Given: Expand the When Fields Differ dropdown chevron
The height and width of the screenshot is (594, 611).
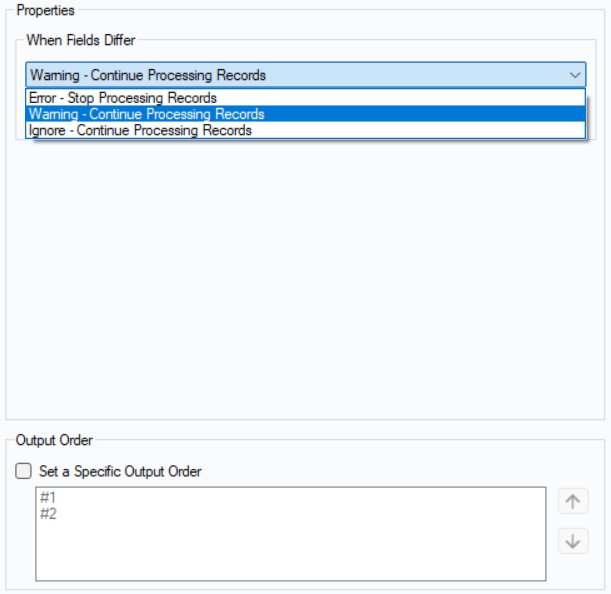Looking at the screenshot, I should (x=574, y=75).
